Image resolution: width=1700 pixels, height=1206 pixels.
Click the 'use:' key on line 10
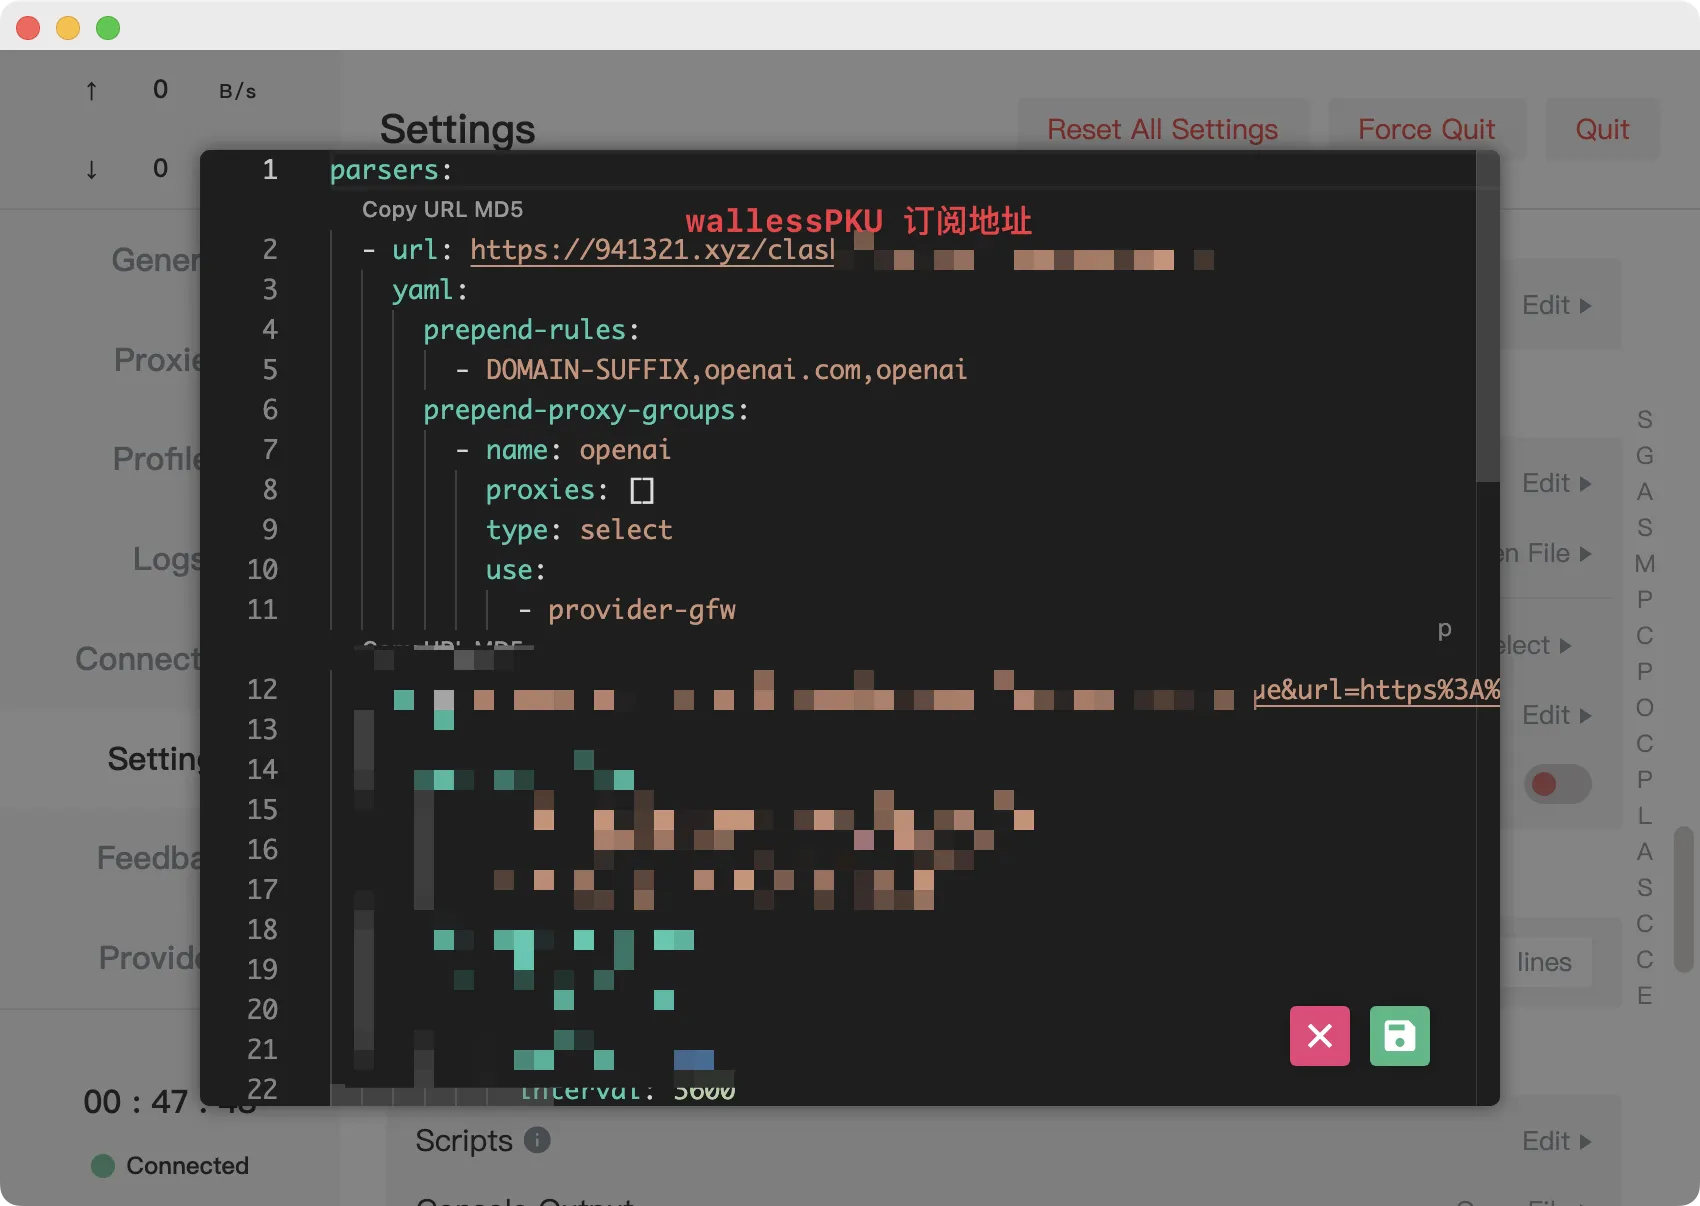pyautogui.click(x=516, y=570)
